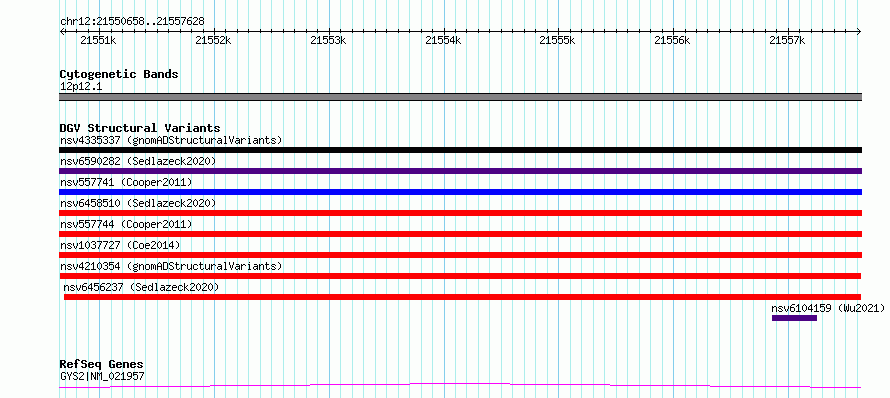This screenshot has height=398, width=890.
Task: Click the red nsv4210354 variant bar
Action: 460,276
